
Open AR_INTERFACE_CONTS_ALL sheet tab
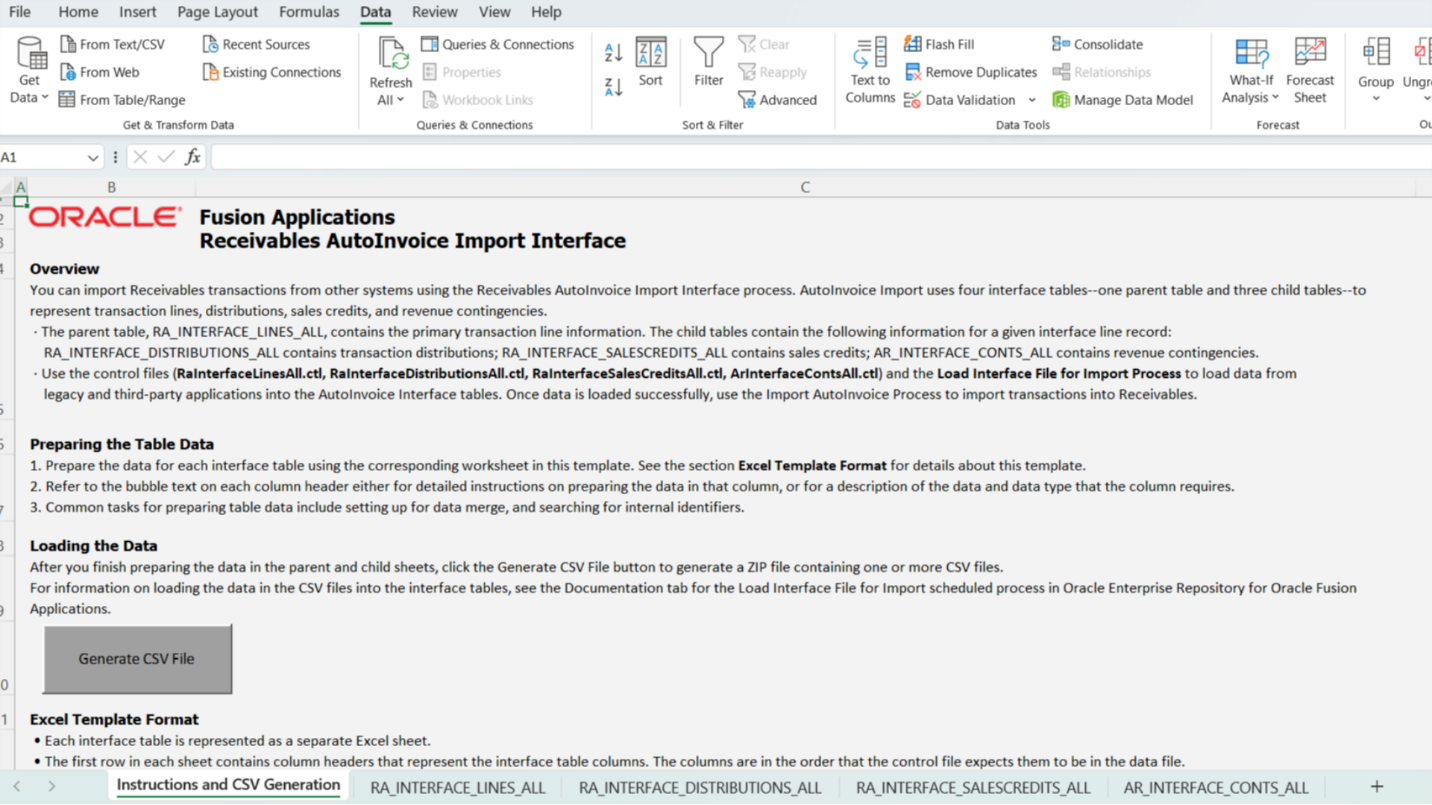tap(1216, 788)
